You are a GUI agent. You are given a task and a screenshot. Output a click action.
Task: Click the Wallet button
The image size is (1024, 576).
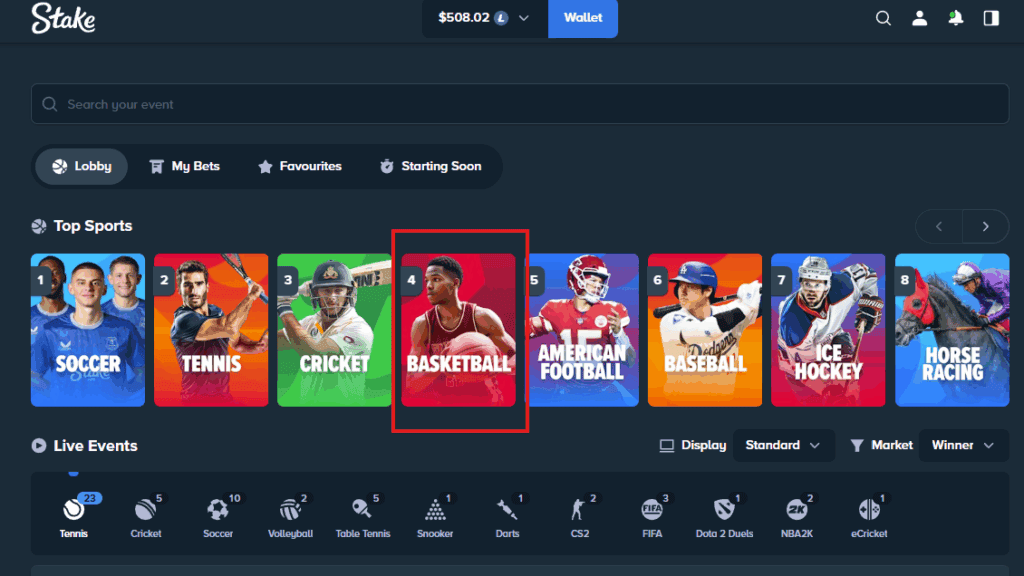[583, 17]
